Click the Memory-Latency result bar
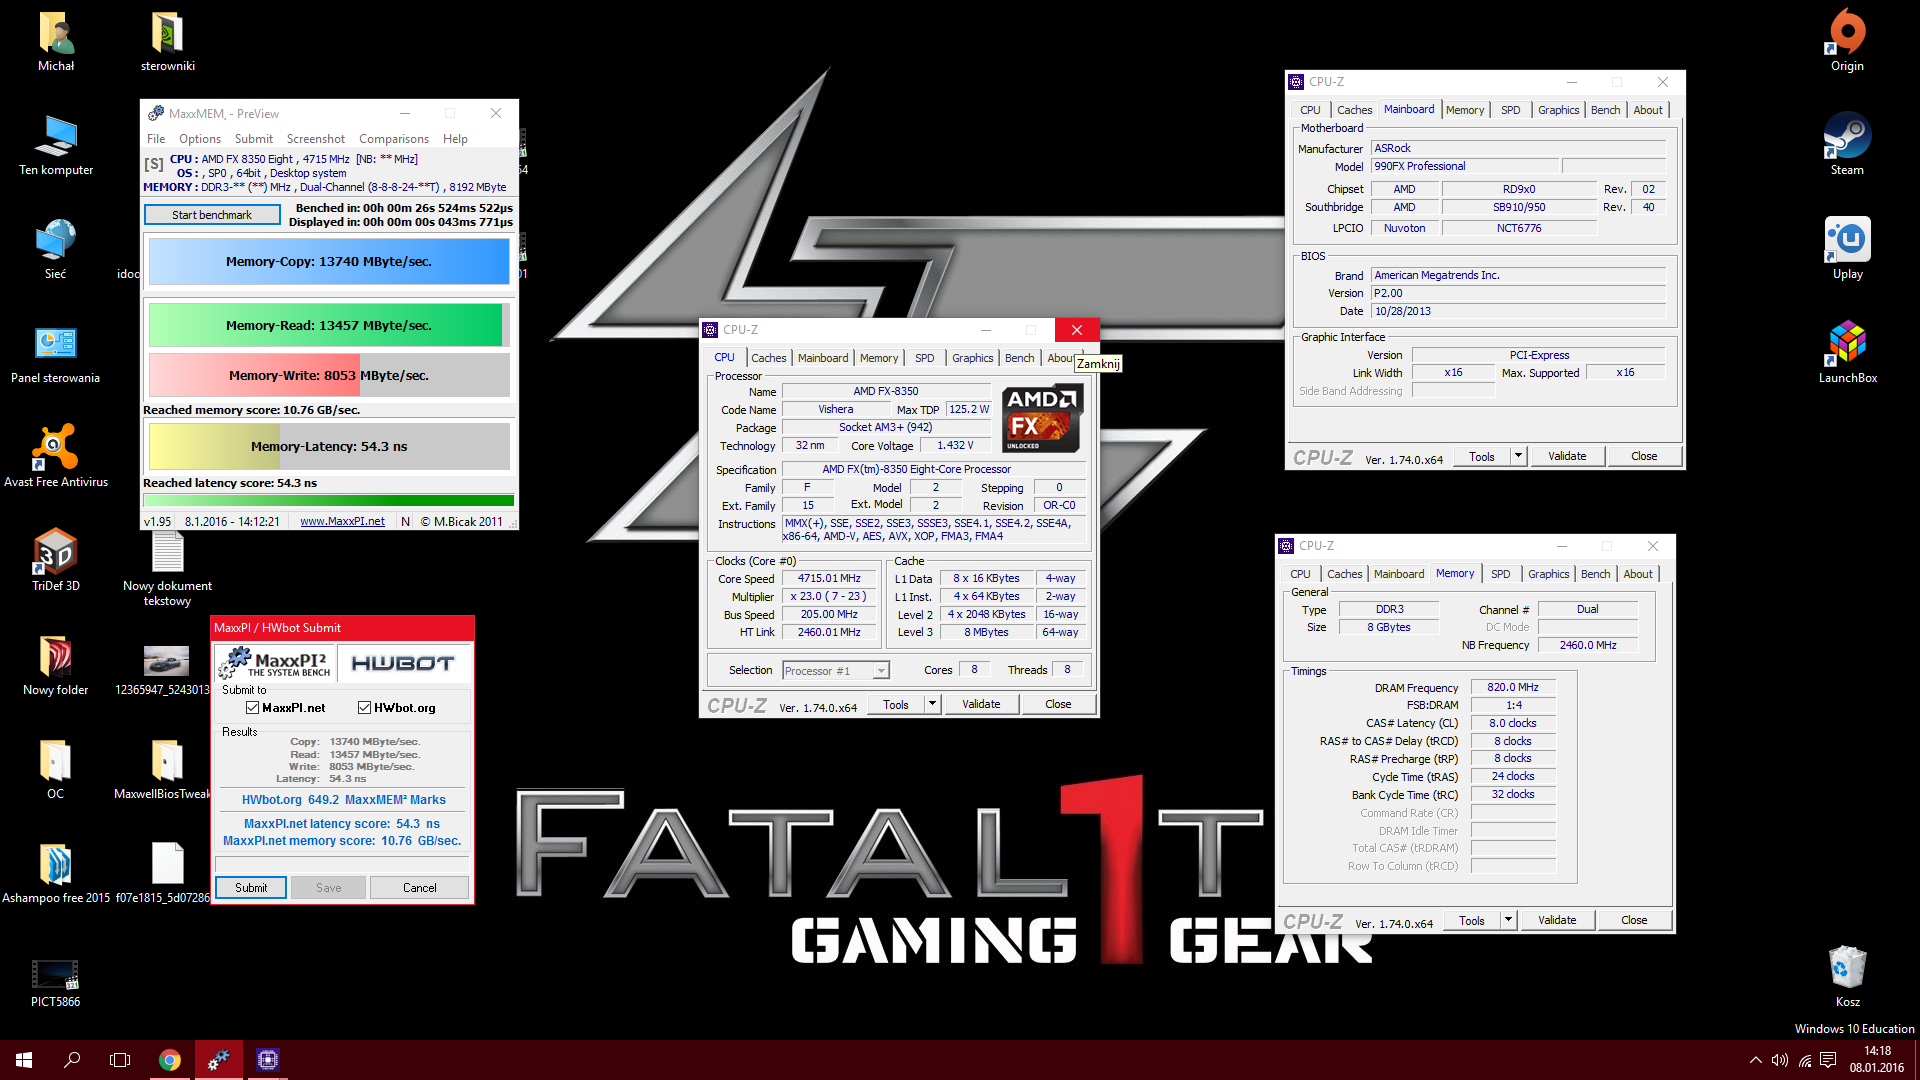 click(329, 447)
